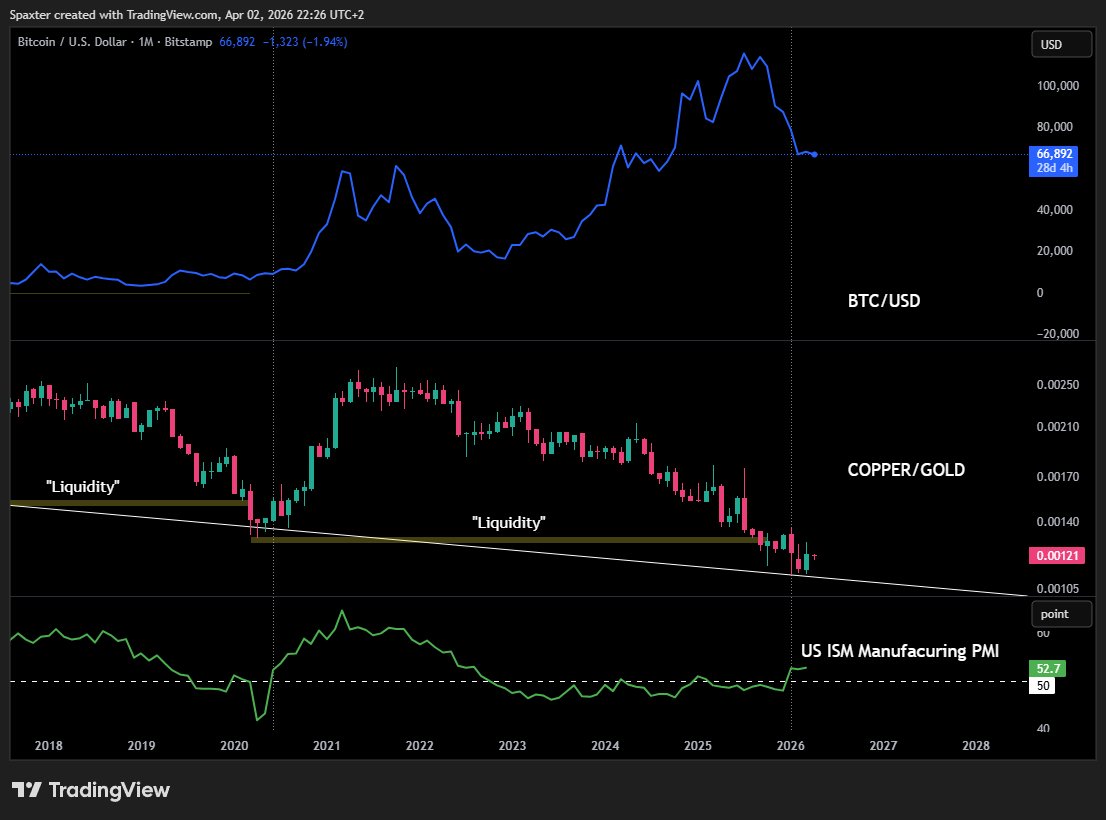Click the 2022 label on time axis
Screen dimensions: 1106x820
(x=420, y=746)
